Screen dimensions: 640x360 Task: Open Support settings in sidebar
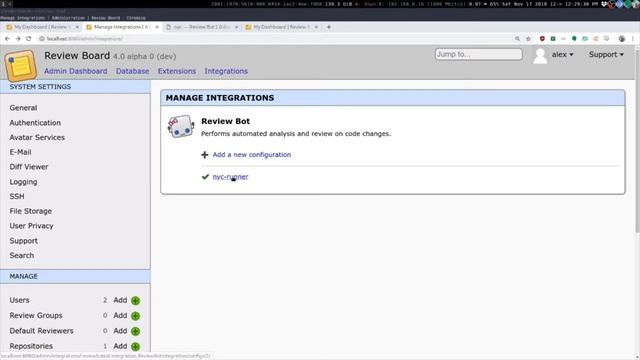click(24, 241)
